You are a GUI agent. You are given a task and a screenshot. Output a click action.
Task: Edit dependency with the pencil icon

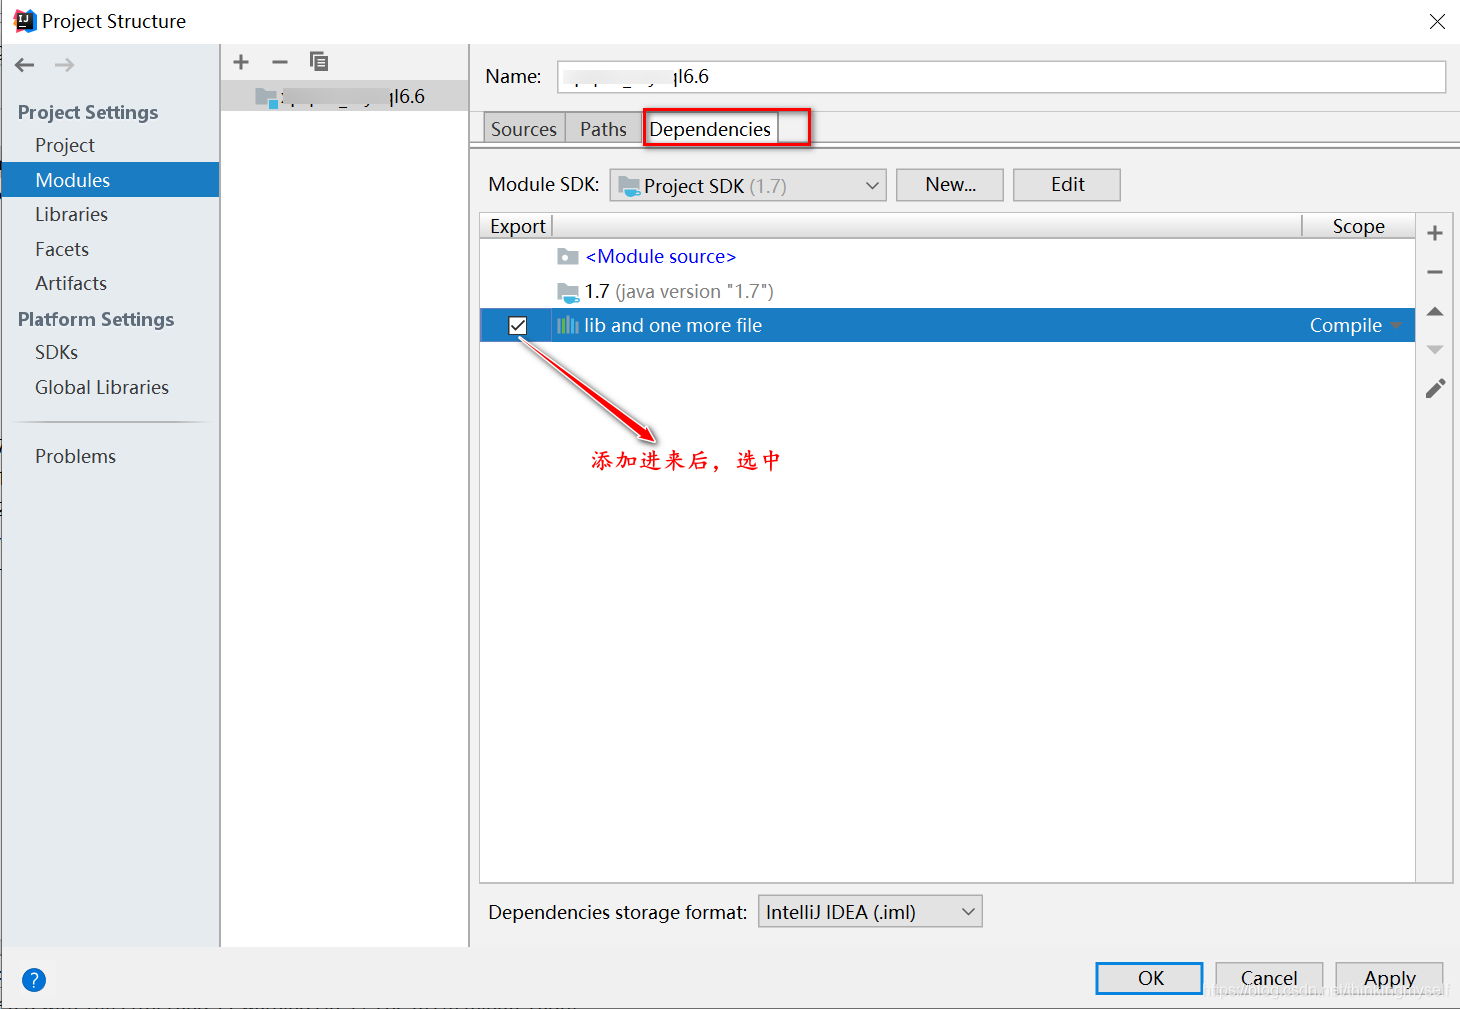click(1435, 388)
